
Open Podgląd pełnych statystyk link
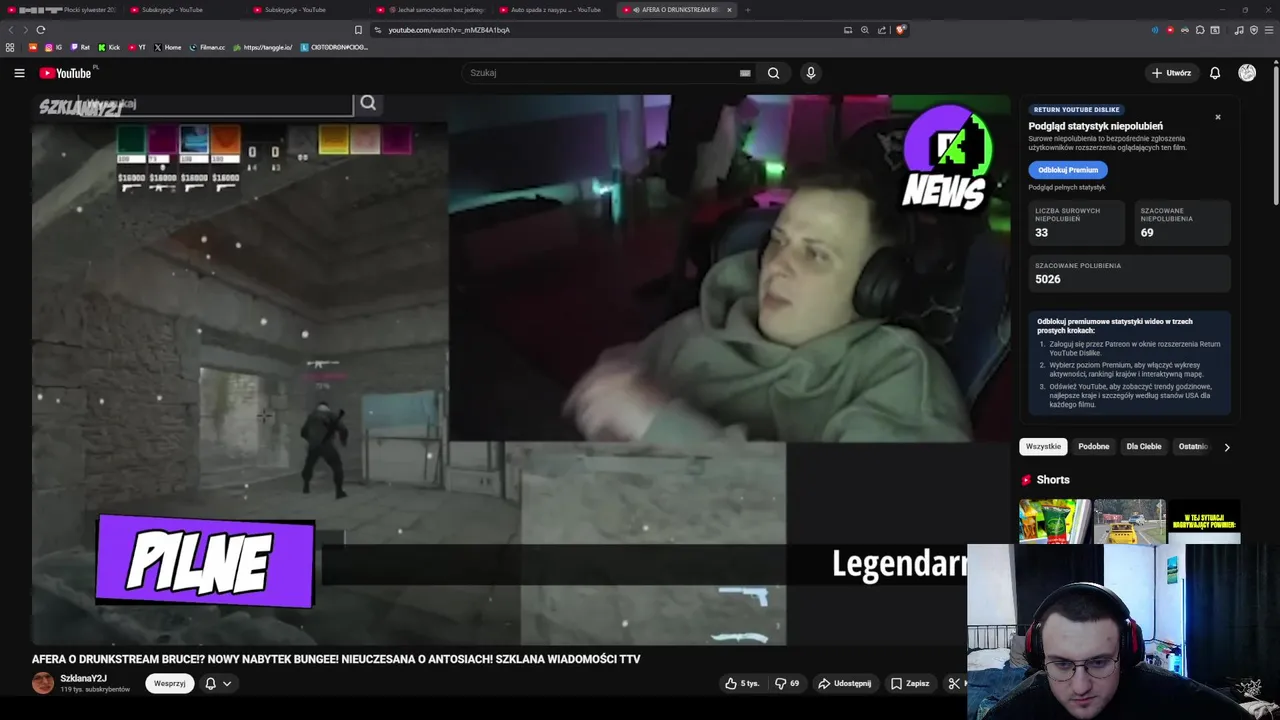pos(1067,188)
